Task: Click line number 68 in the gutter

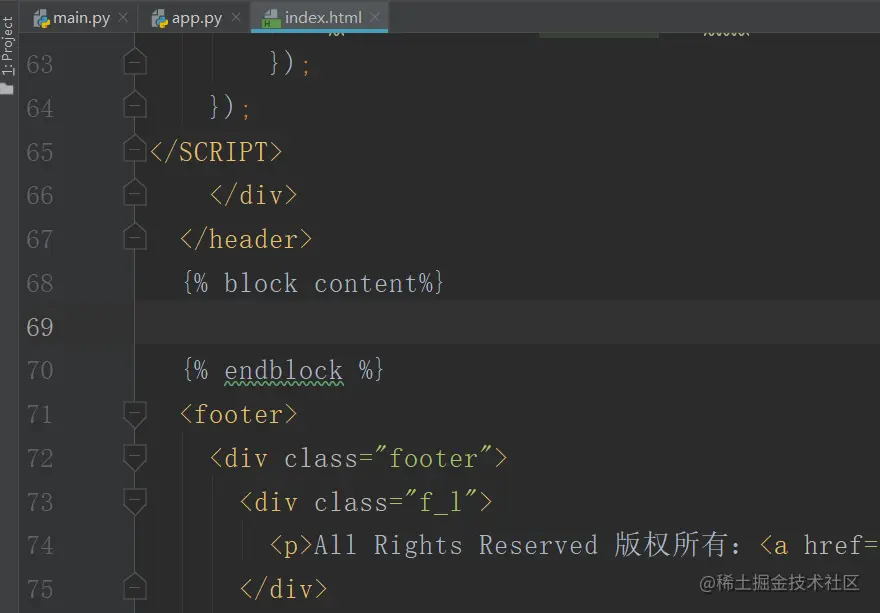Action: [40, 283]
